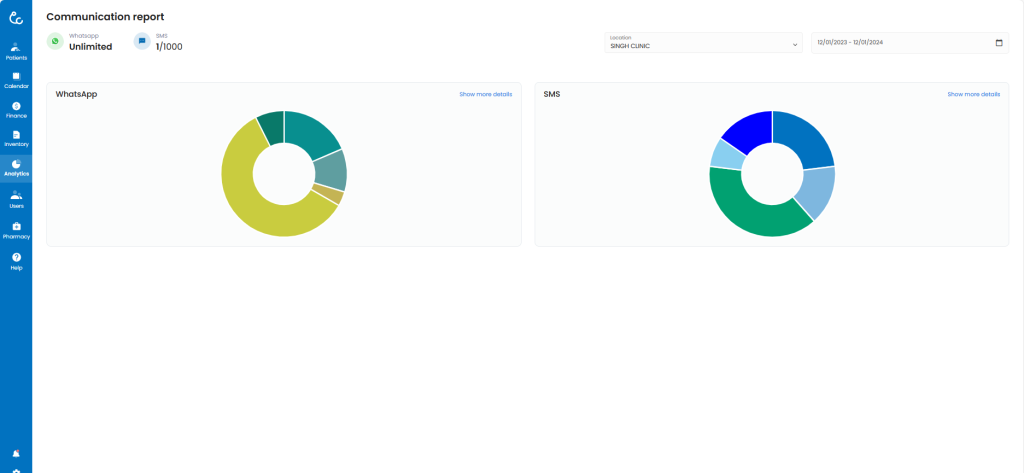The image size is (1024, 473).
Task: Show more details for WhatsApp chart
Action: coord(485,94)
